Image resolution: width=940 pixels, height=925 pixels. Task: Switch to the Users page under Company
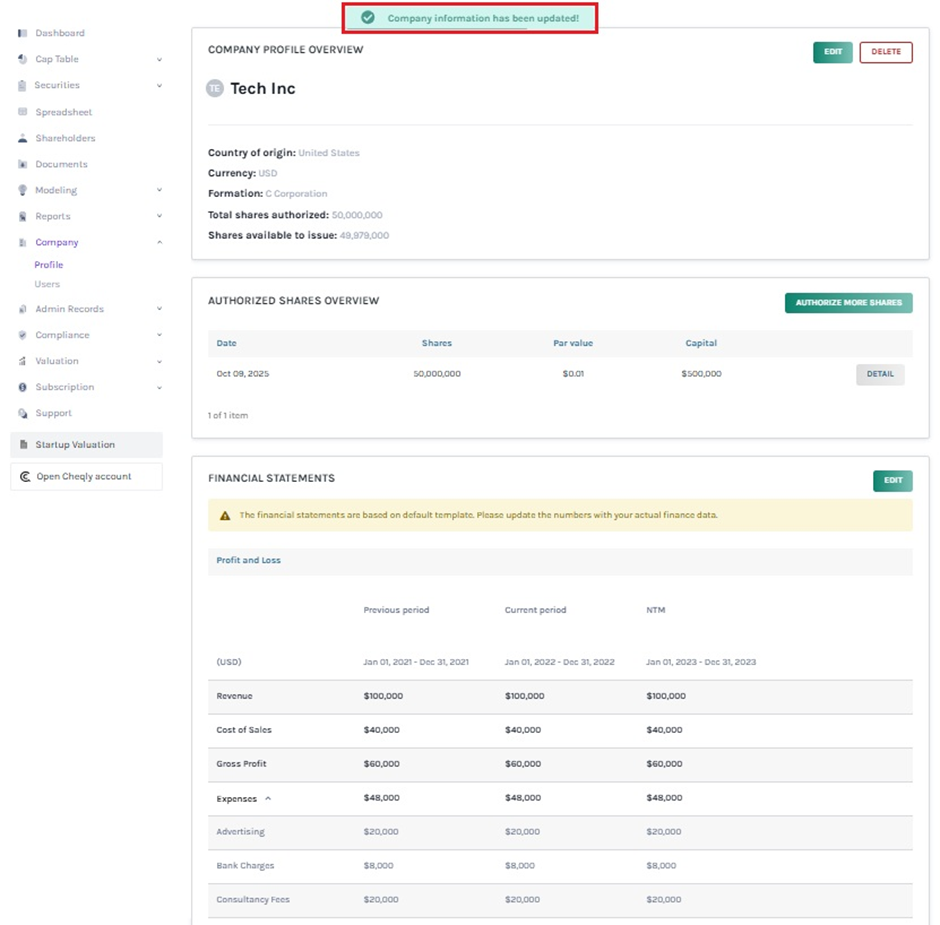click(49, 284)
